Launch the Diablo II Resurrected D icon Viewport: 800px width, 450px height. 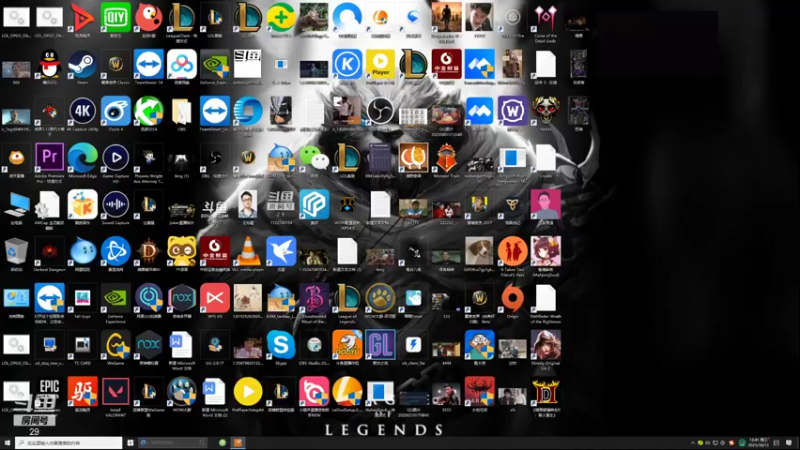(545, 391)
